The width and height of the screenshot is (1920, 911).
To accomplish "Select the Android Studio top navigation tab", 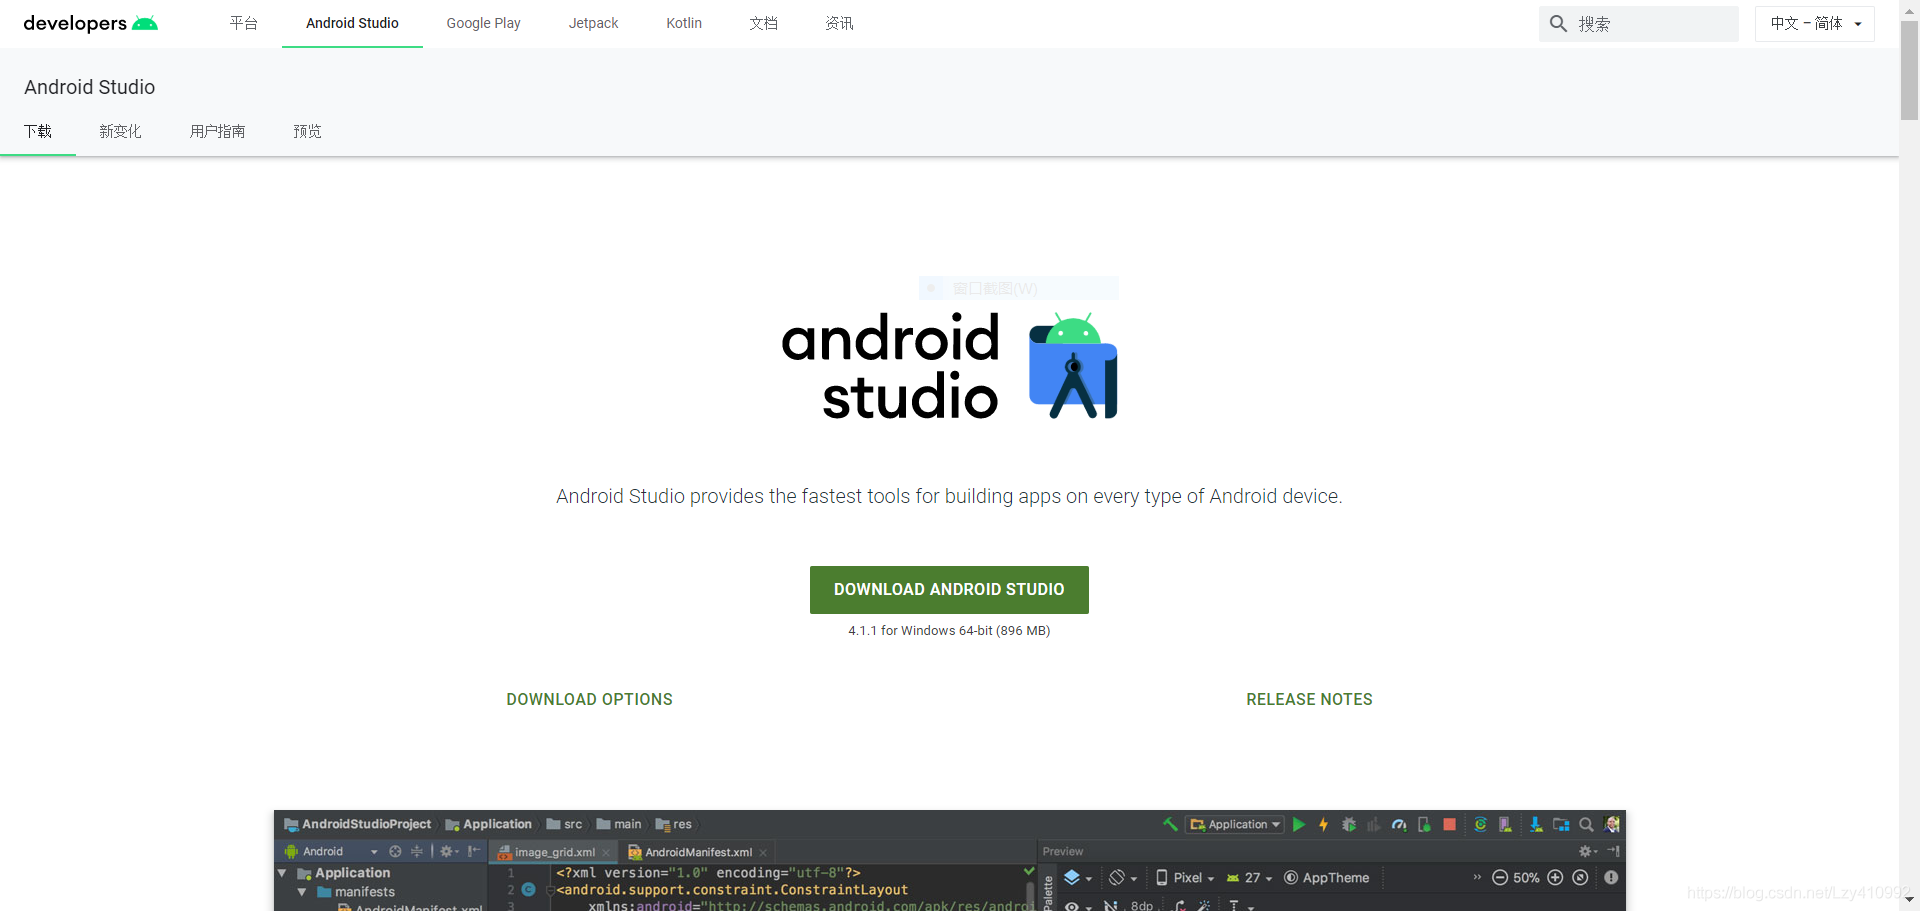I will 352,23.
